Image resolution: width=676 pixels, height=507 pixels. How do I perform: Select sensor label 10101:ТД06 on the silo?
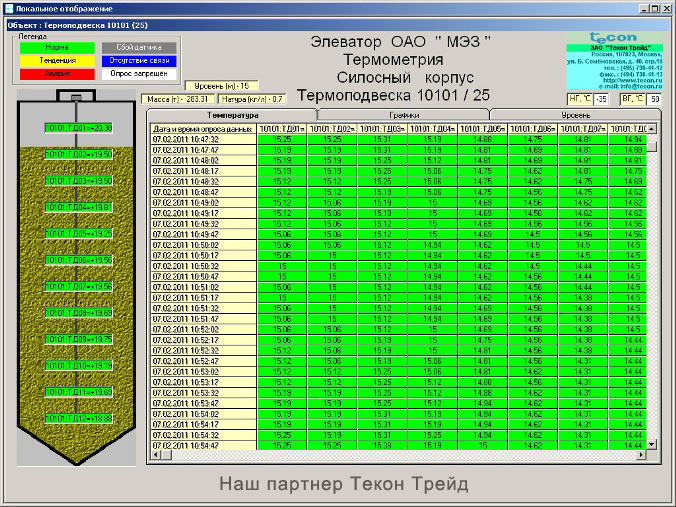tap(78, 260)
